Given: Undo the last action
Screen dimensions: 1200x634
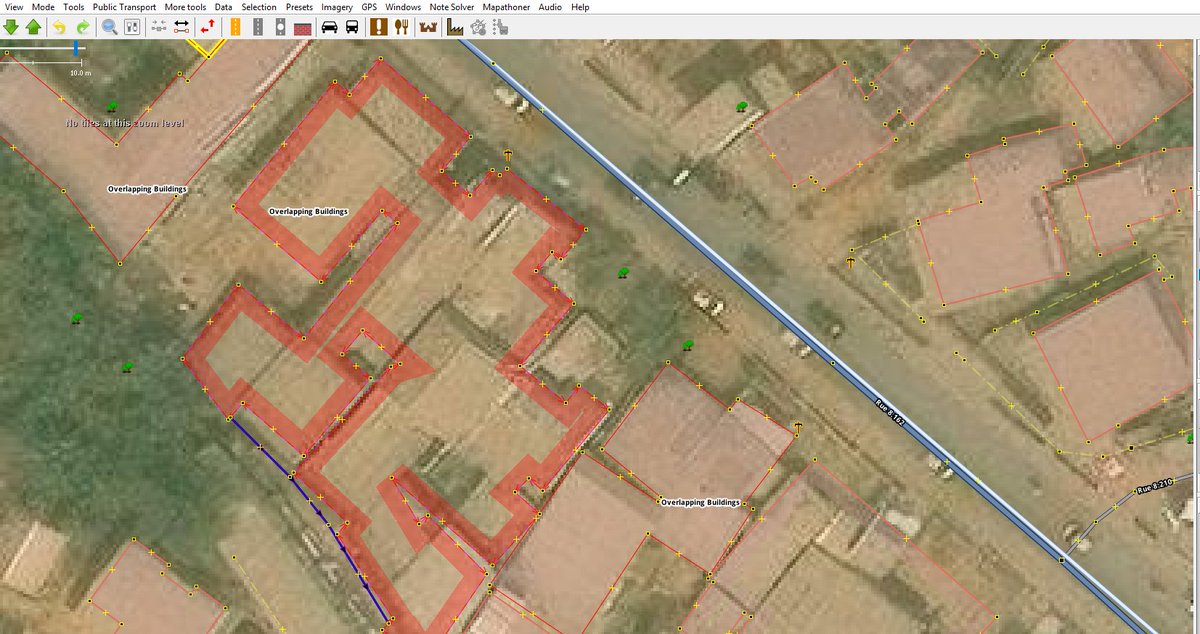Looking at the screenshot, I should click(x=60, y=27).
